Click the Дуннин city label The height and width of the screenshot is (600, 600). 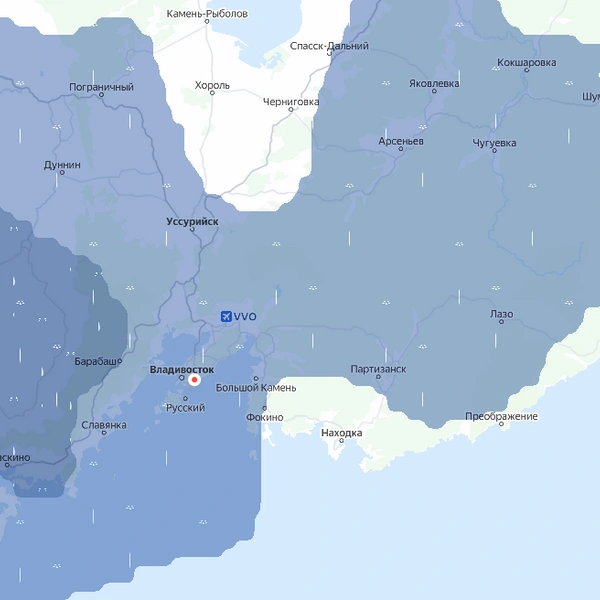pos(62,165)
